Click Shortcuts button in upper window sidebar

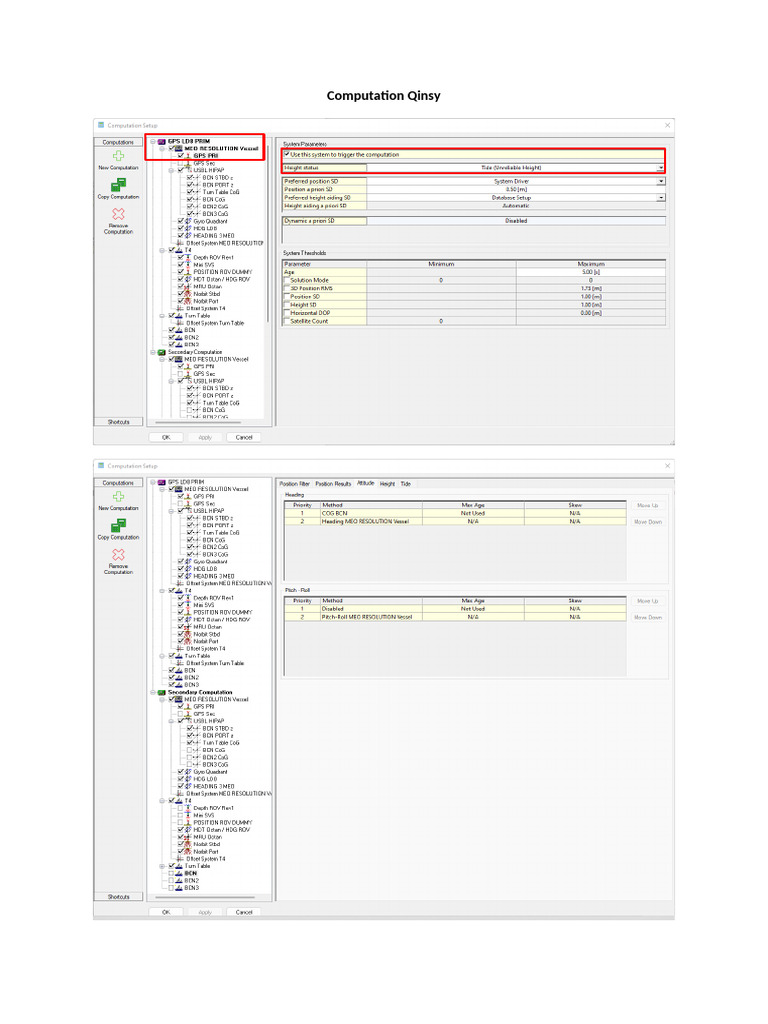[118, 422]
